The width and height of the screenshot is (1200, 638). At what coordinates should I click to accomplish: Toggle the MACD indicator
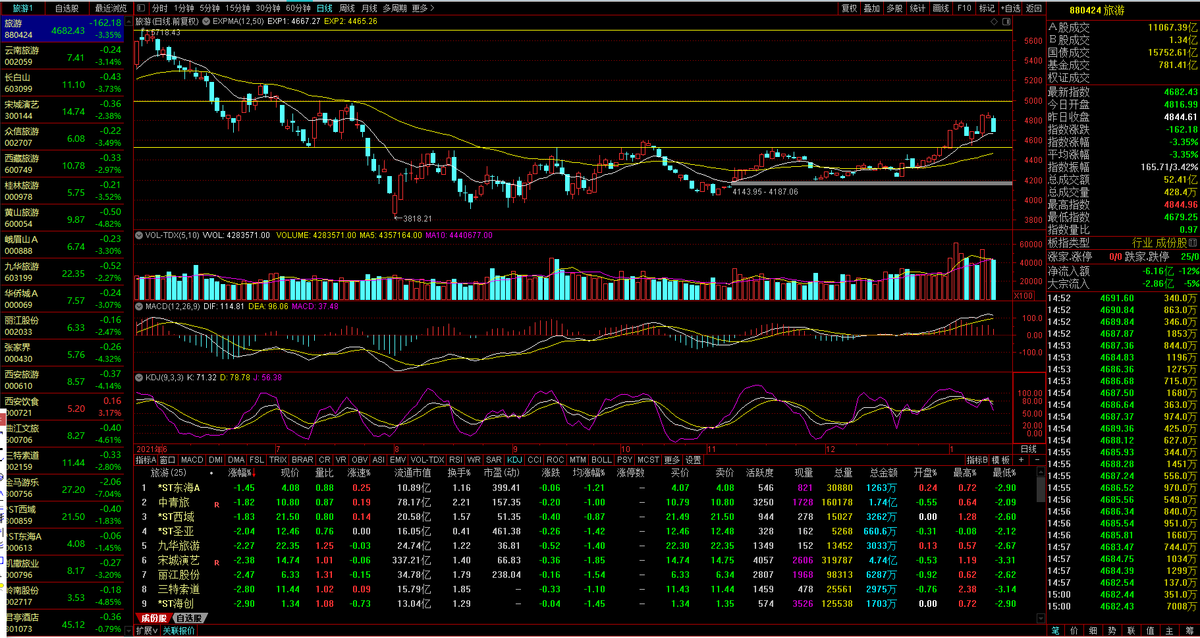pyautogui.click(x=191, y=460)
